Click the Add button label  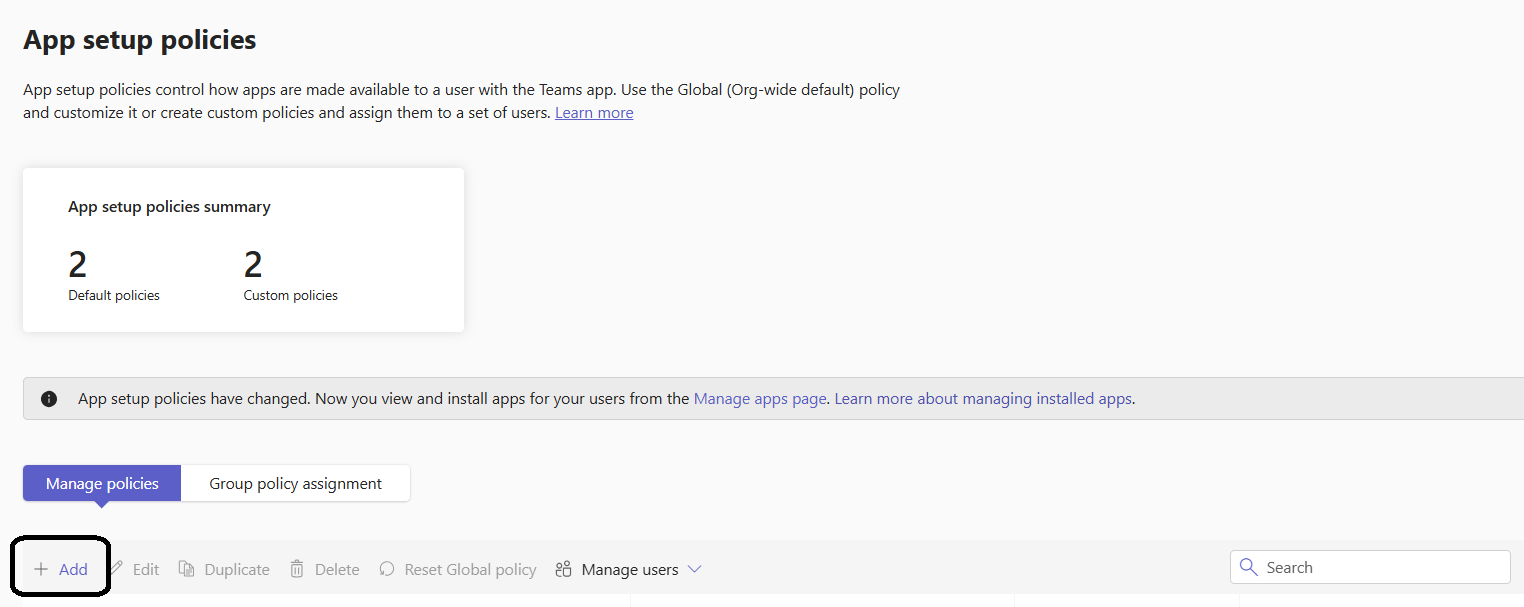73,569
